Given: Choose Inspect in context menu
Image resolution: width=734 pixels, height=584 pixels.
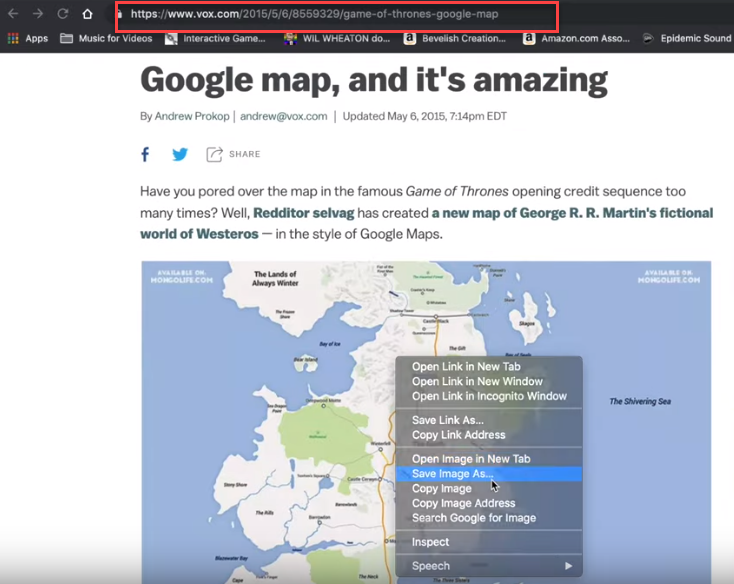Looking at the screenshot, I should [x=489, y=542].
